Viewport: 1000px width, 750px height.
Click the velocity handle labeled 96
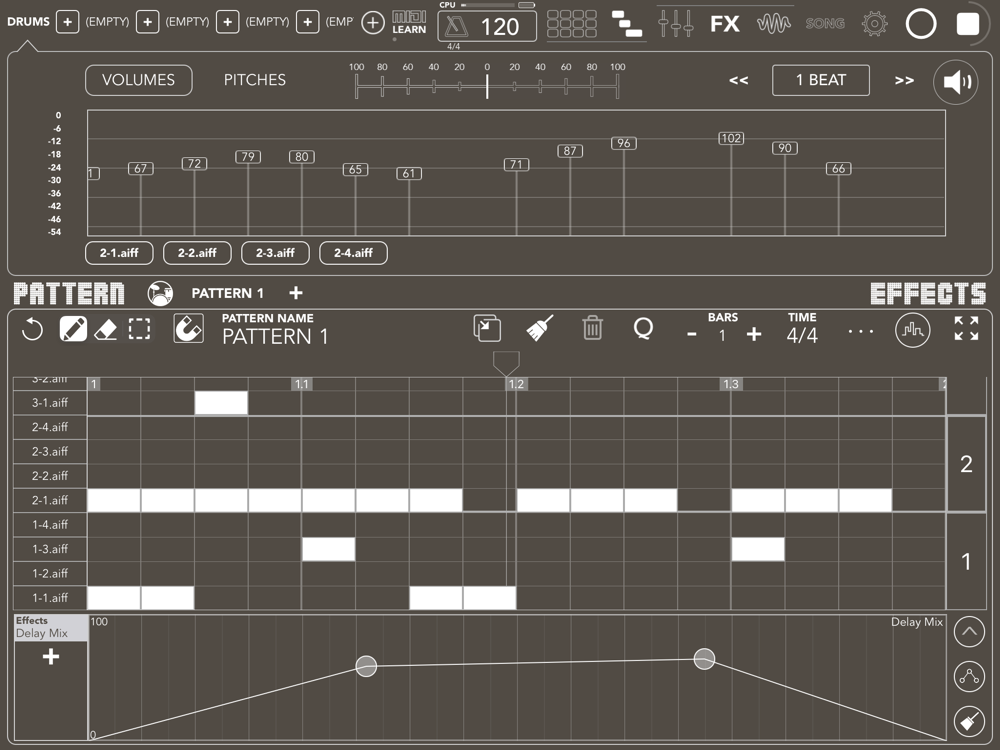[x=624, y=143]
